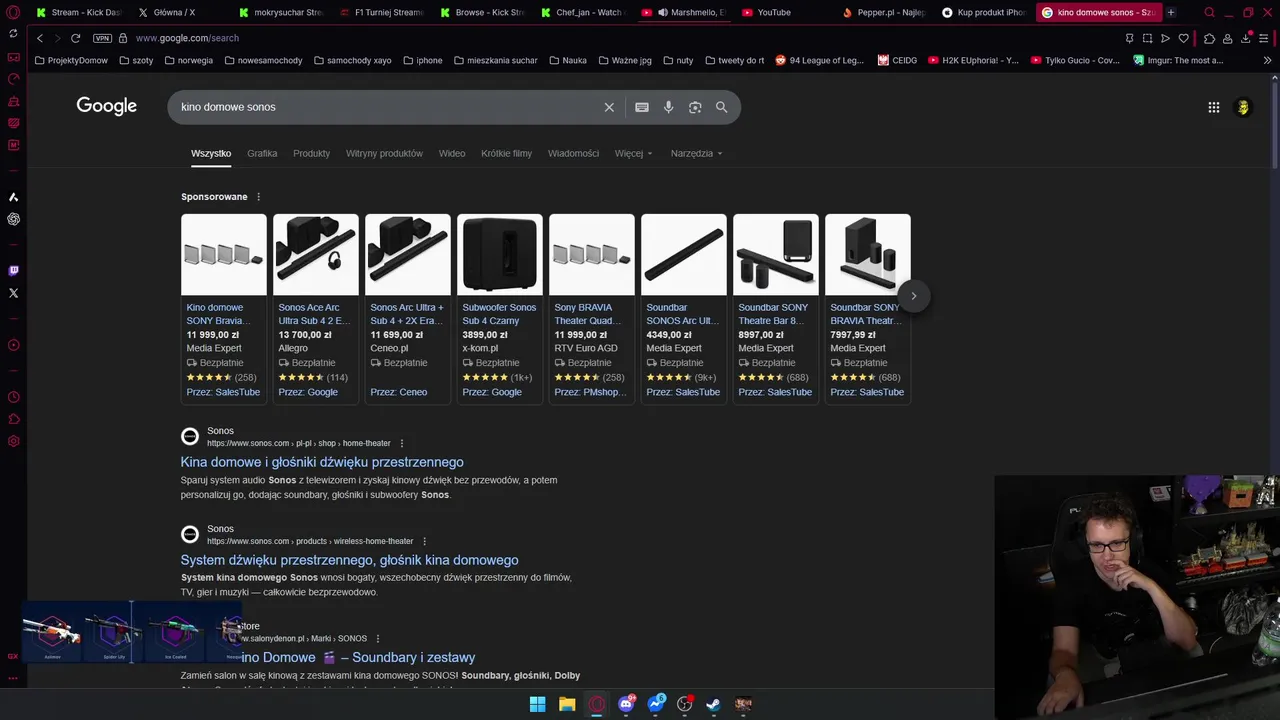Click the magnifier search button
This screenshot has height=720, width=1280.
721,107
